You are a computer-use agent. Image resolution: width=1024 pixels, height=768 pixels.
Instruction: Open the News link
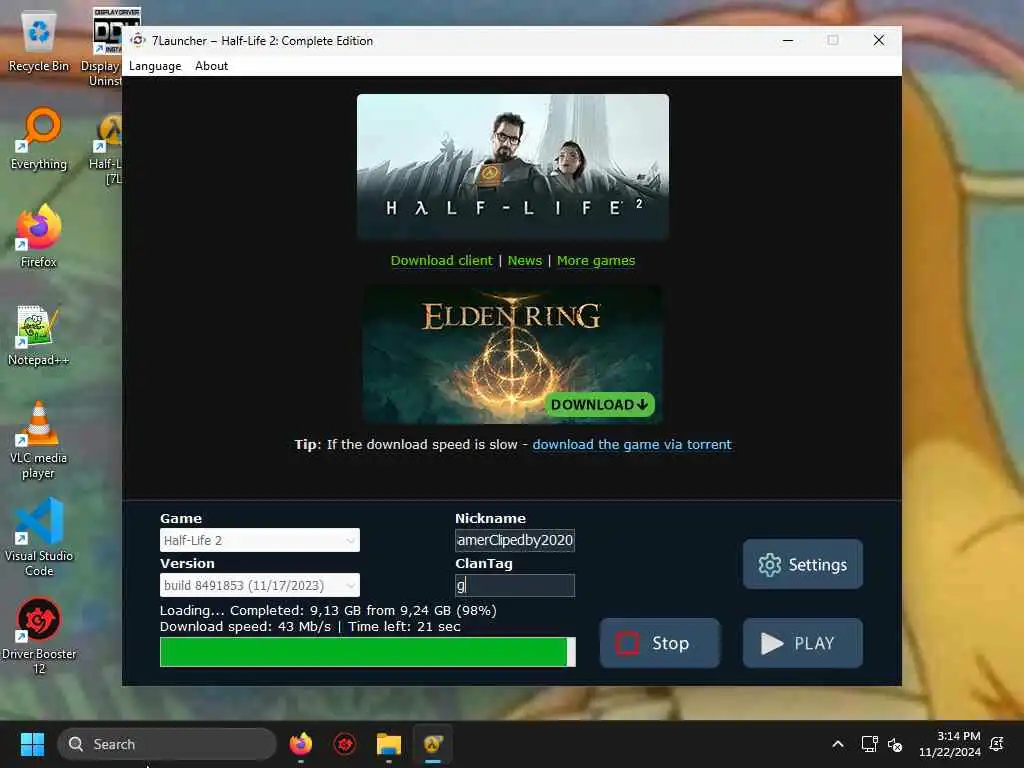click(525, 261)
